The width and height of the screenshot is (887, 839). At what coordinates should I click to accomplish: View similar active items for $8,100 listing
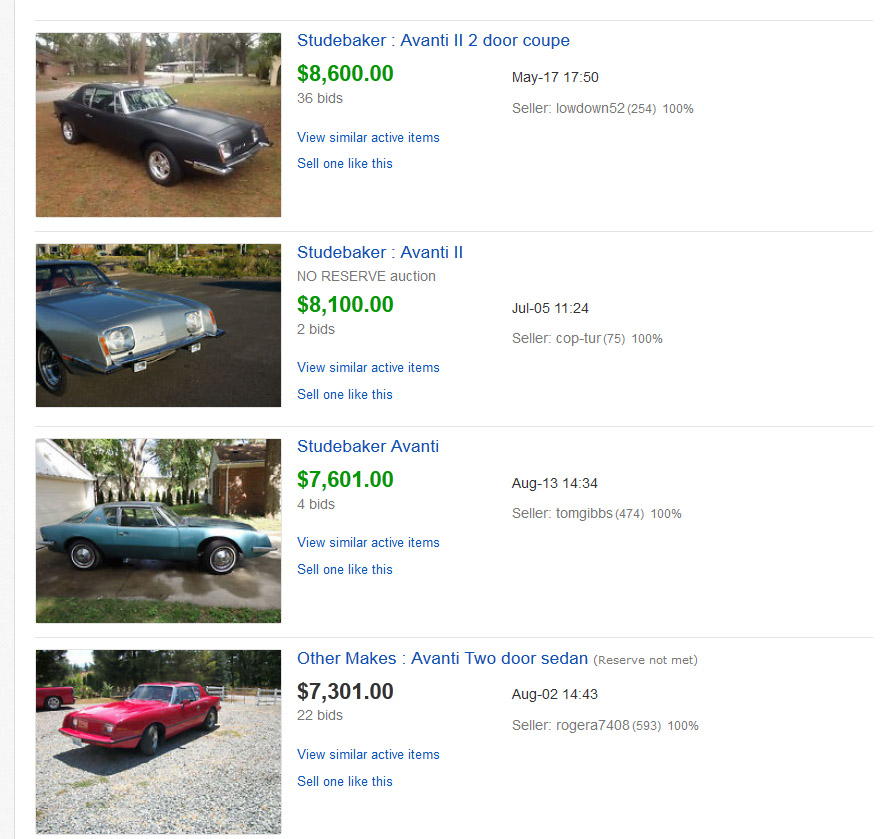[x=368, y=367]
